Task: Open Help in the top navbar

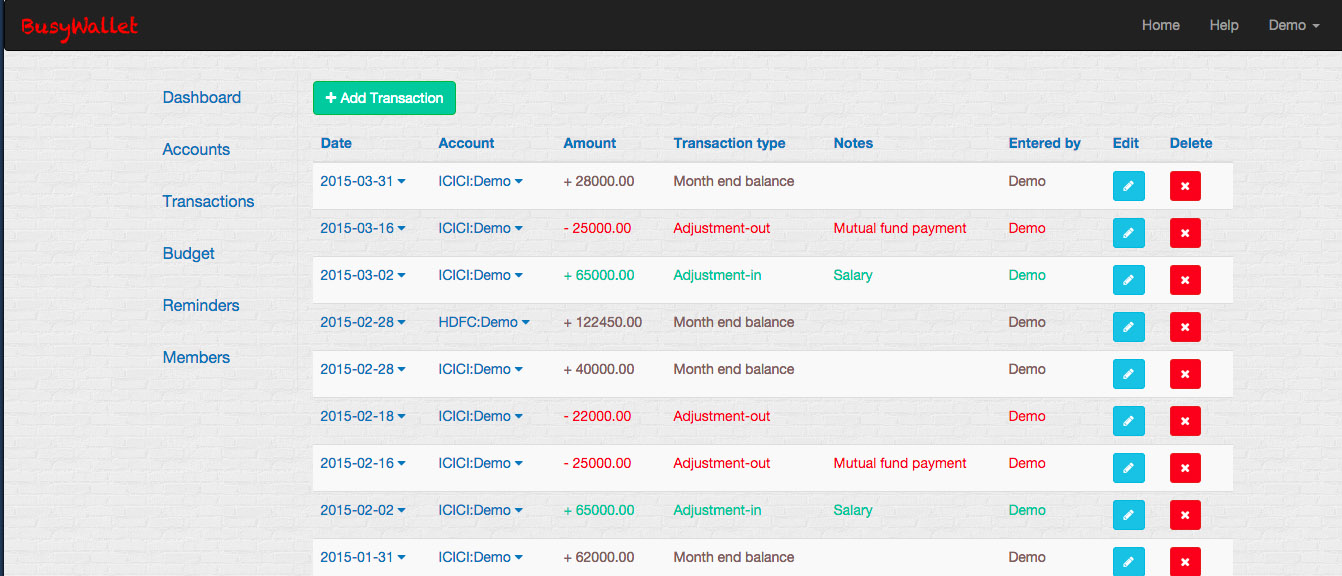Action: click(1224, 25)
